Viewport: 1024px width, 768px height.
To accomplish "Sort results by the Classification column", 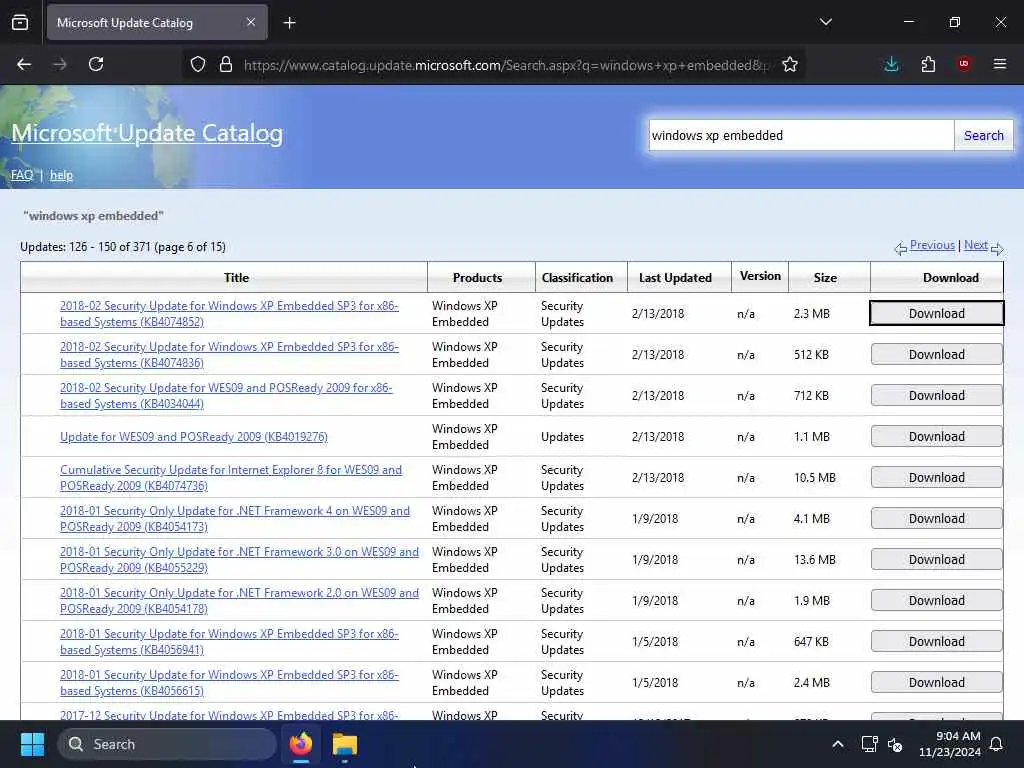I will 577,278.
